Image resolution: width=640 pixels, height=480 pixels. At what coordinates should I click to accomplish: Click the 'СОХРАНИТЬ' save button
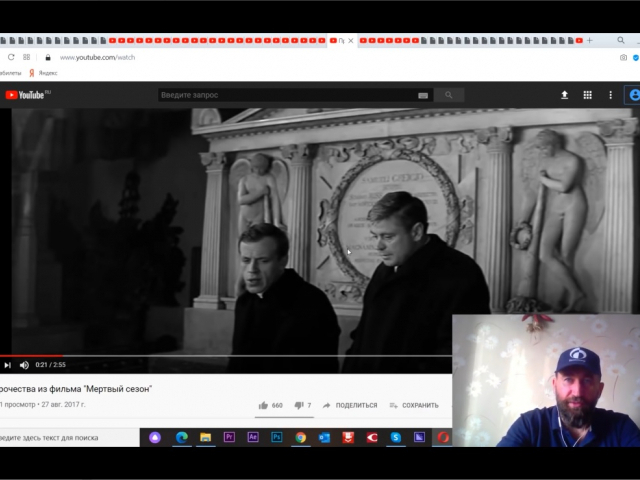414,405
